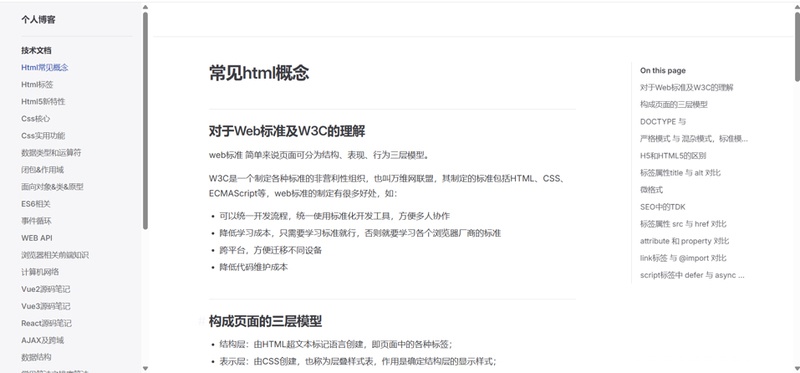Open 面向对象&类&原型 sidebar link
800x373 pixels.
(52, 187)
